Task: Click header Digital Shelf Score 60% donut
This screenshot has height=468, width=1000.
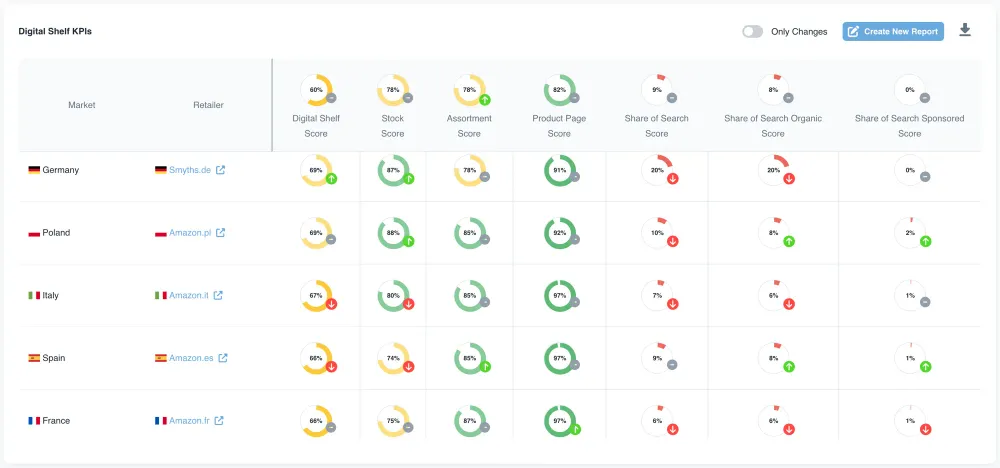Action: pos(316,90)
